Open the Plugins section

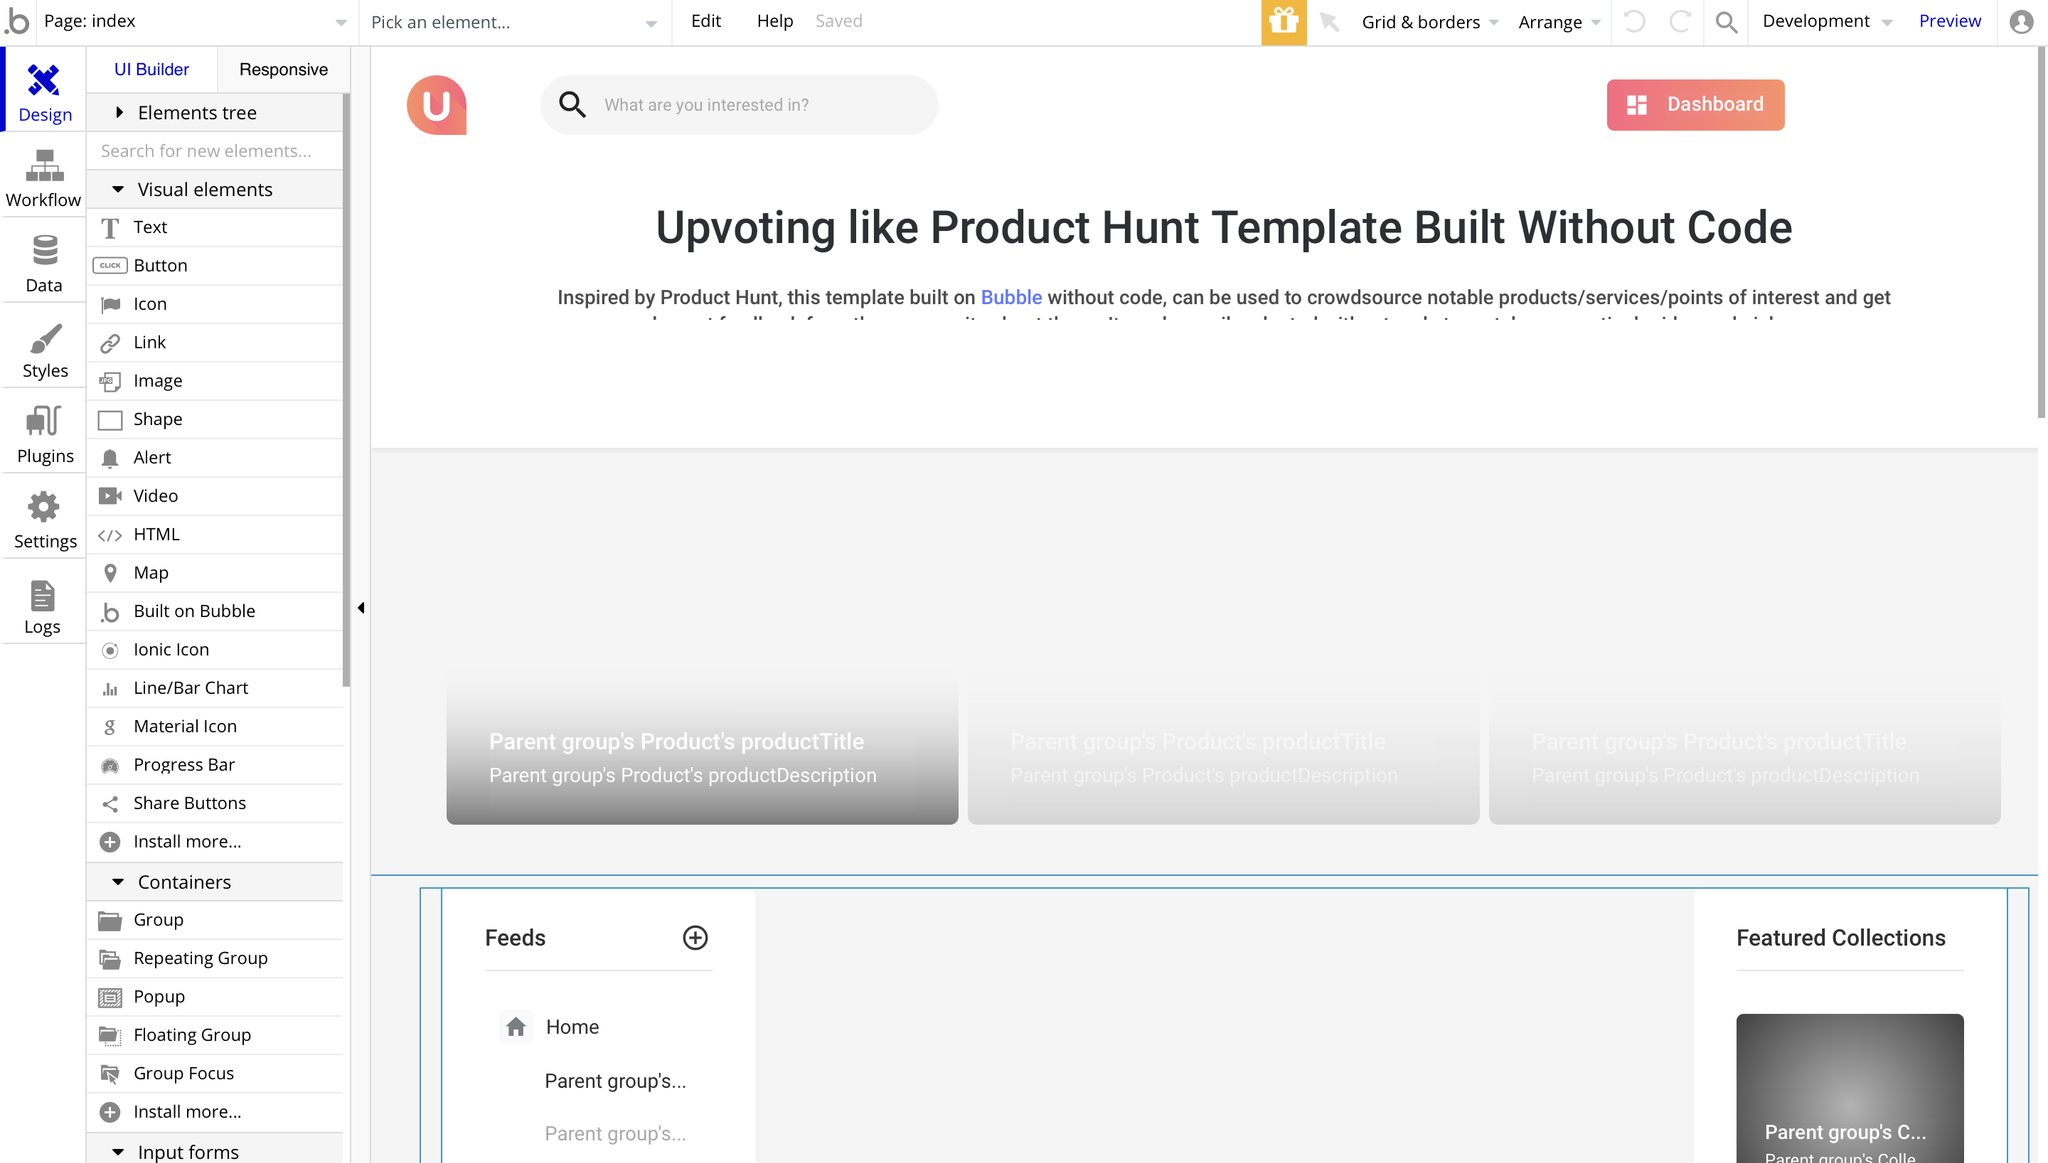44,435
